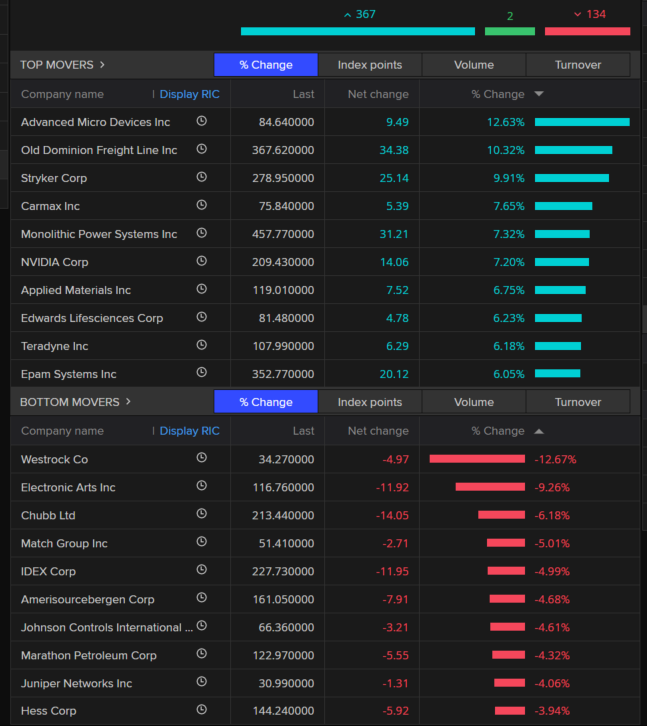Image resolution: width=647 pixels, height=726 pixels.
Task: Open Electronic Arts Inc company name
Action: tap(68, 488)
